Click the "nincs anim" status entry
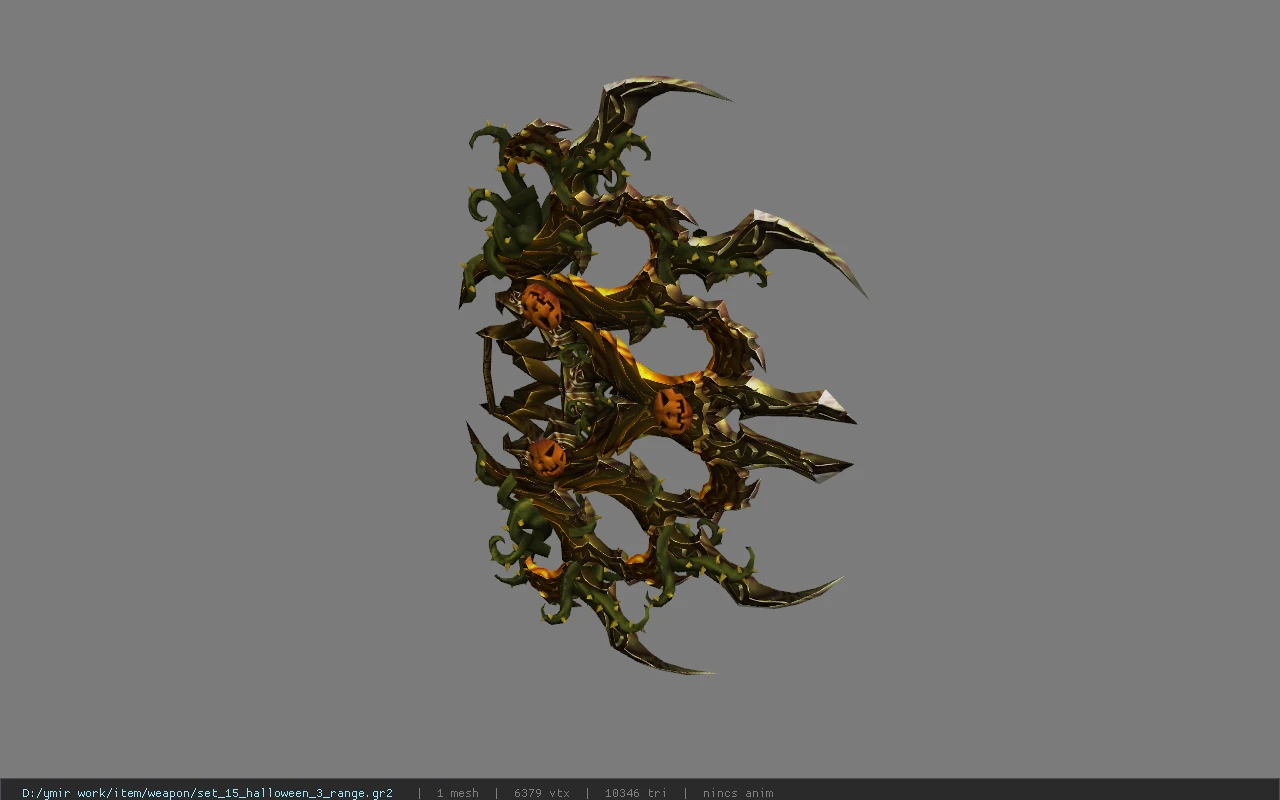 coord(738,793)
